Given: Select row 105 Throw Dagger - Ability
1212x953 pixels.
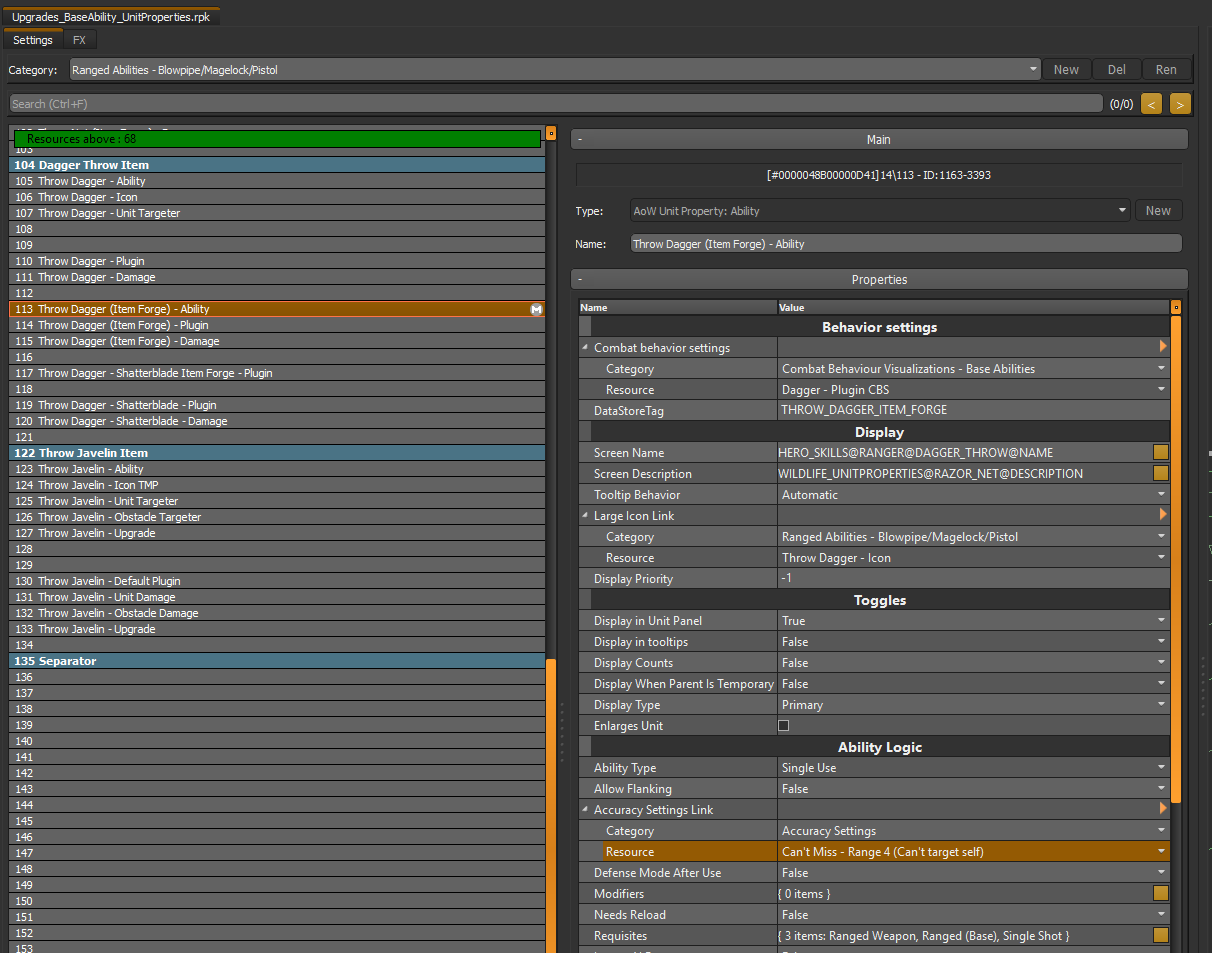Looking at the screenshot, I should coord(277,181).
